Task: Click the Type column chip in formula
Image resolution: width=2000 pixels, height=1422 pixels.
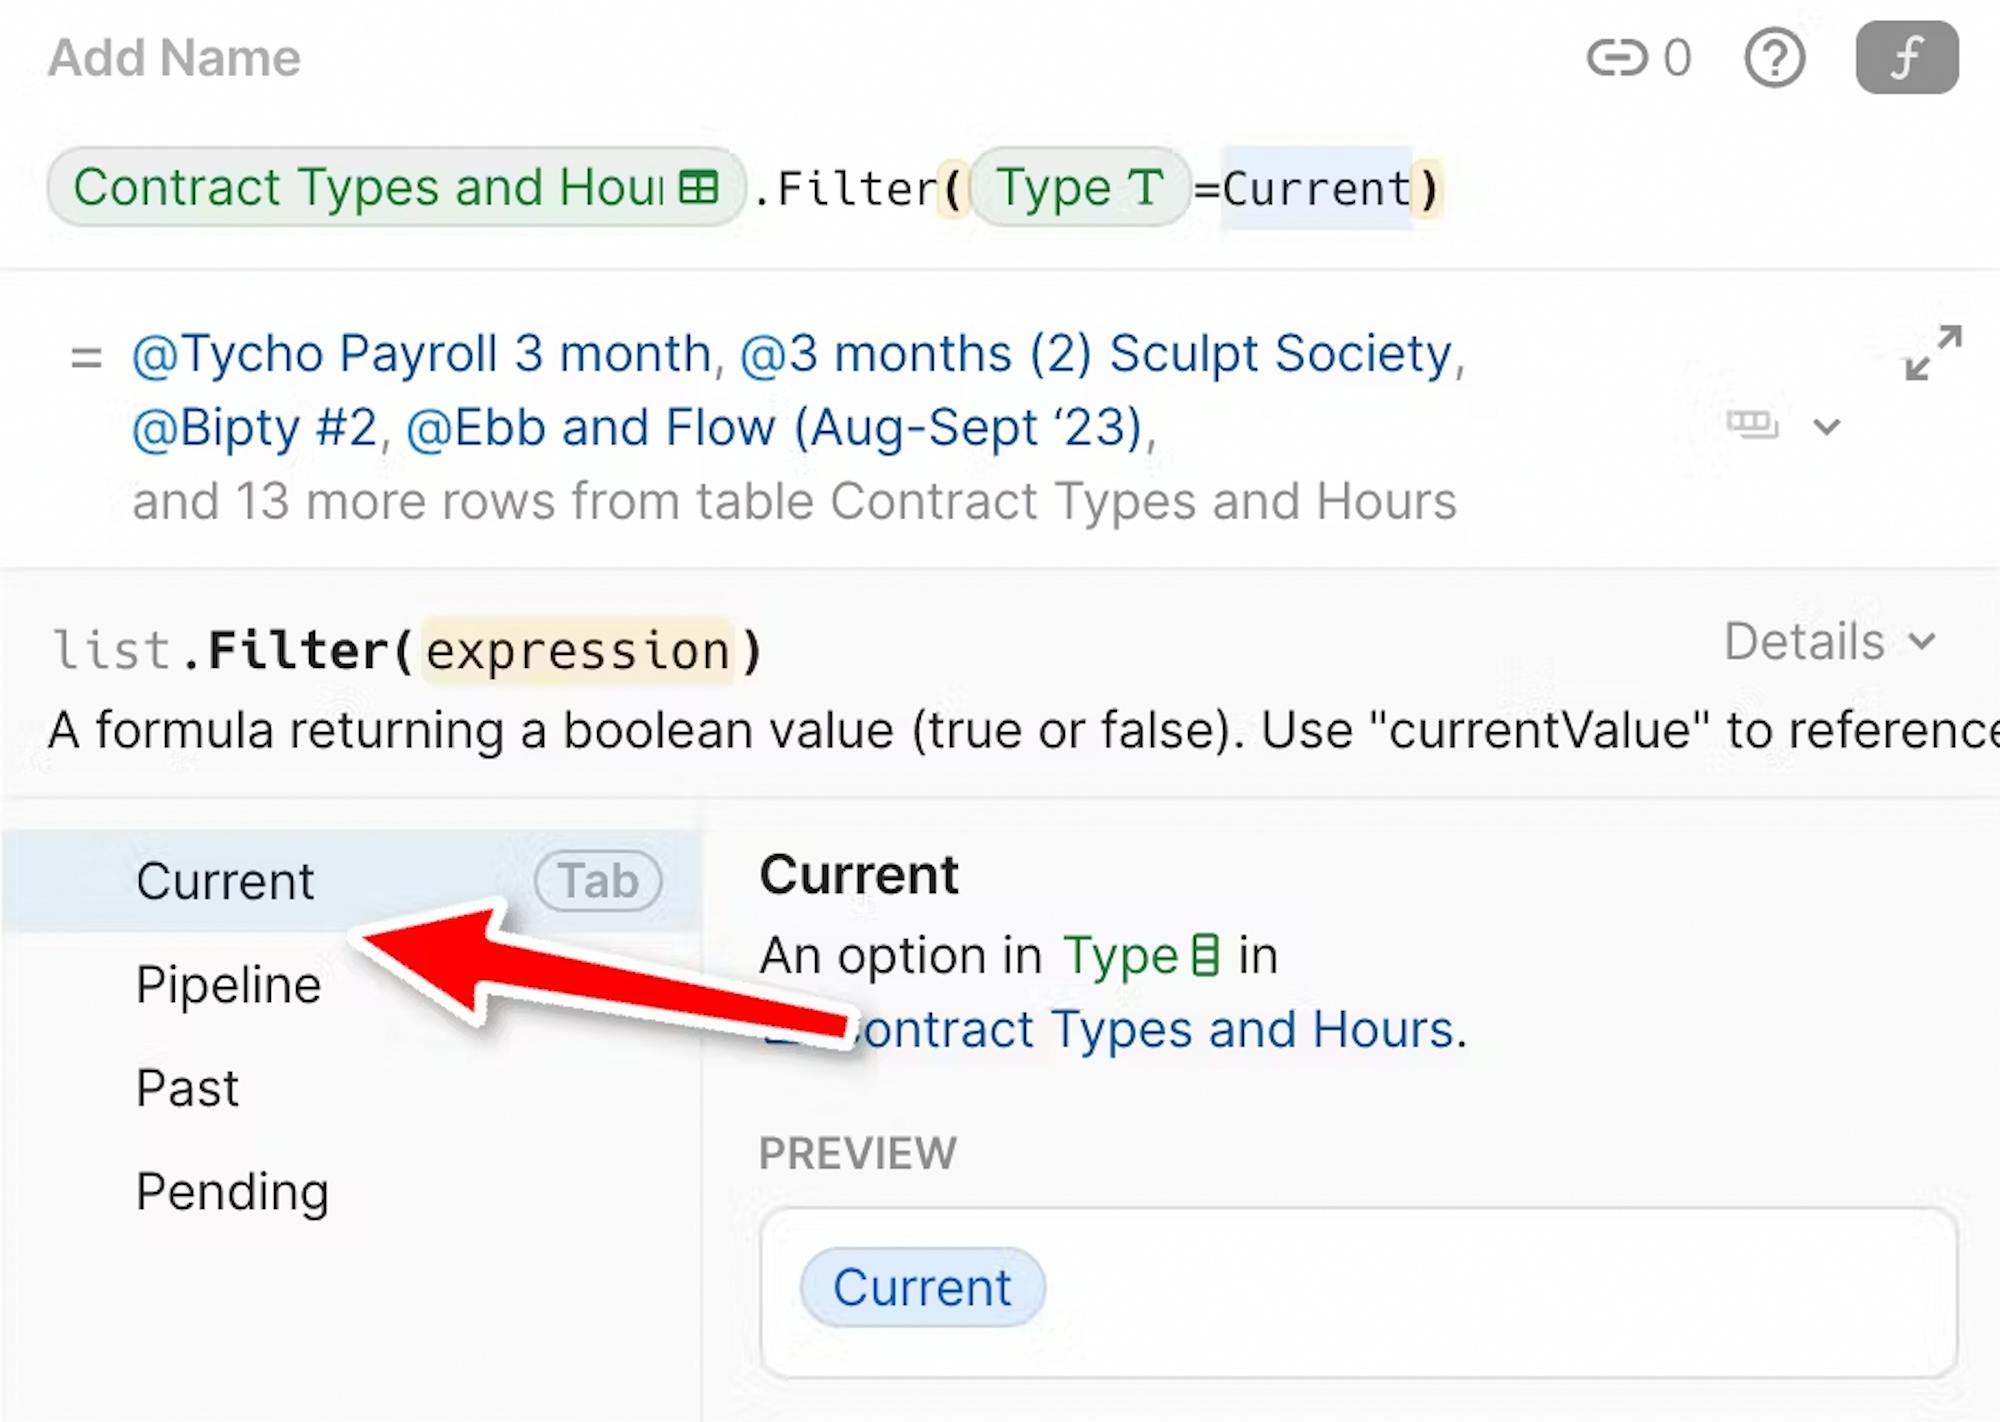Action: pos(1080,187)
